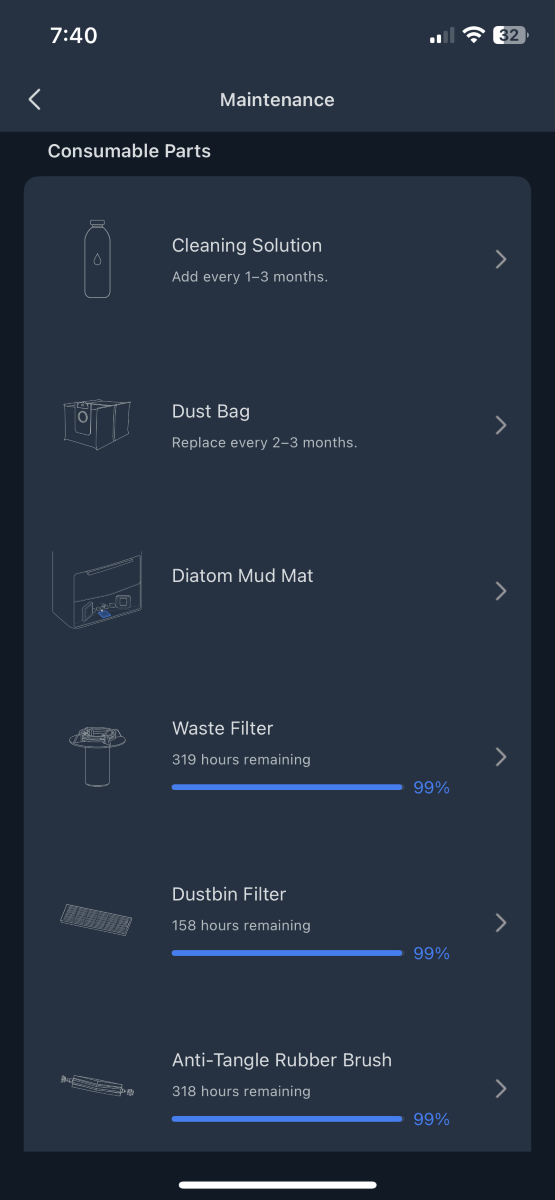555x1200 pixels.
Task: Tap the Waste Filter 99% progress bar
Action: 287,787
